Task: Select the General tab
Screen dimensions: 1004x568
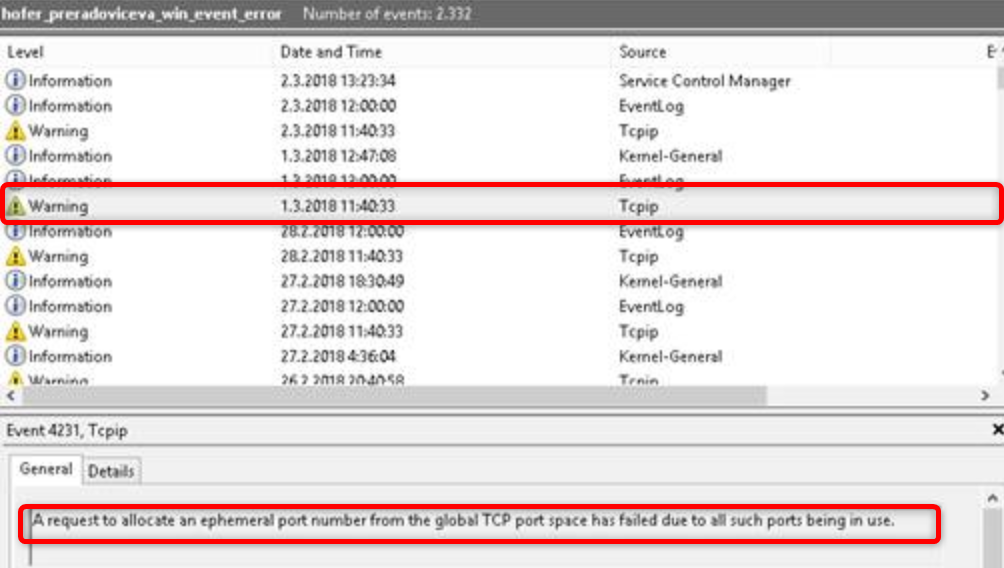Action: [47, 469]
